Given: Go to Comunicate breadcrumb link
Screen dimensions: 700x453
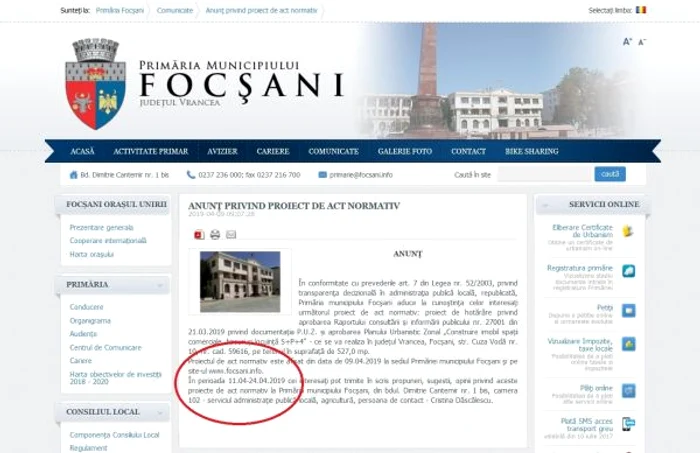Looking at the screenshot, I should [175, 10].
